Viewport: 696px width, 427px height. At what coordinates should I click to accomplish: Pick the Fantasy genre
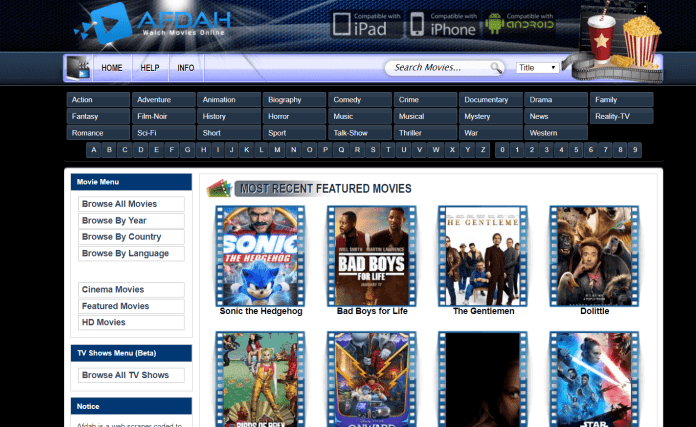click(98, 116)
